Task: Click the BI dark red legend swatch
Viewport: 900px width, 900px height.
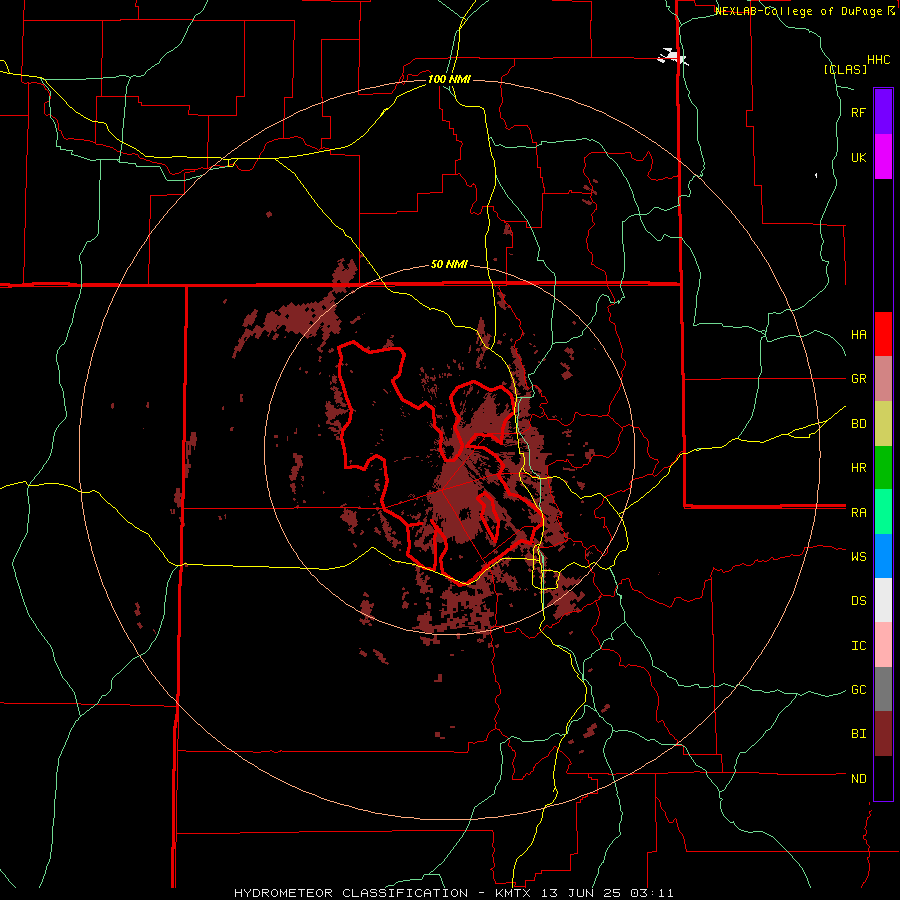Action: coord(883,734)
